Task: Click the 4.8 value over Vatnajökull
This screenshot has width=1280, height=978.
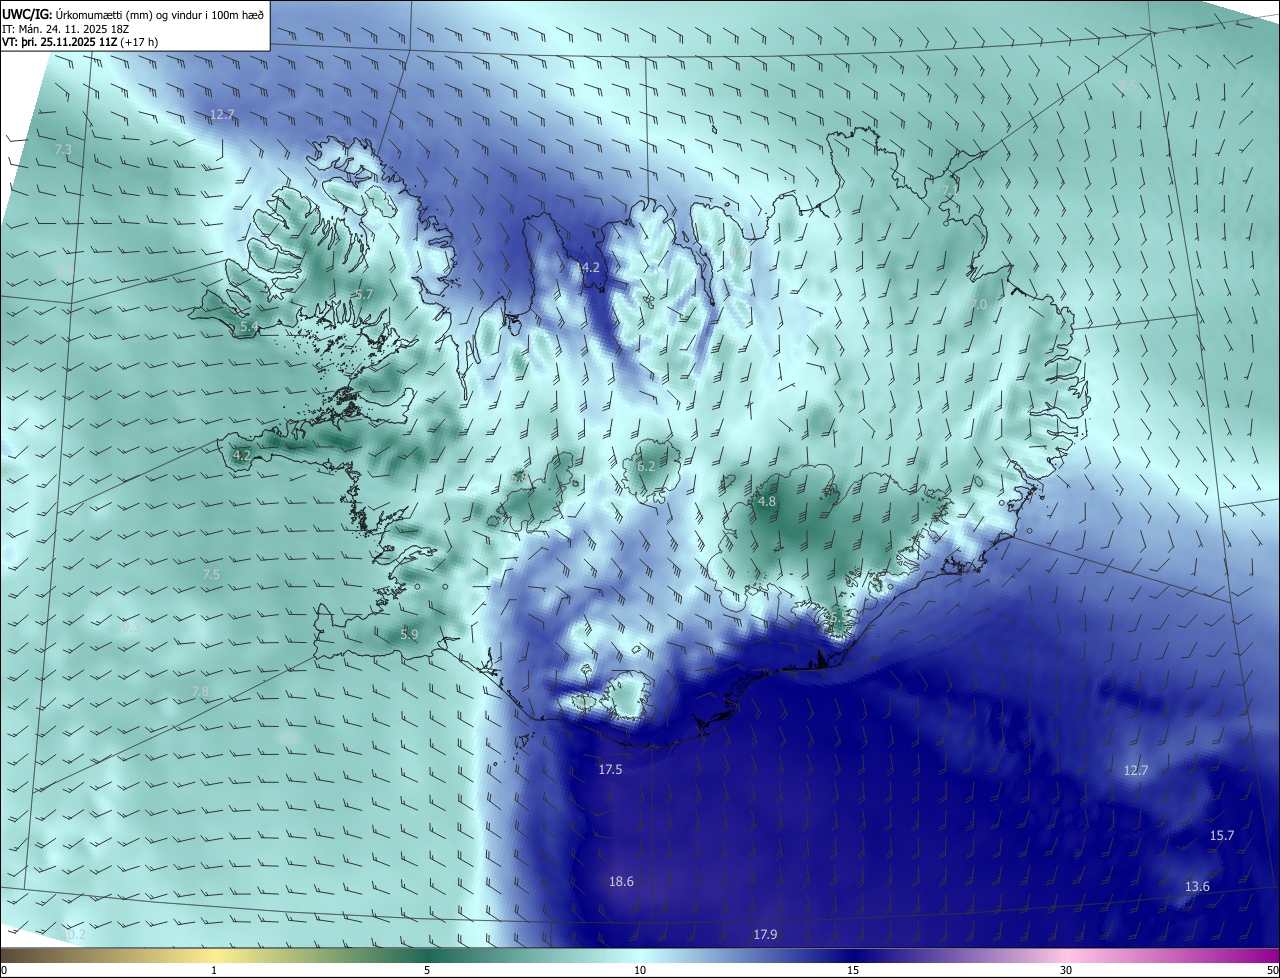Action: coord(767,501)
